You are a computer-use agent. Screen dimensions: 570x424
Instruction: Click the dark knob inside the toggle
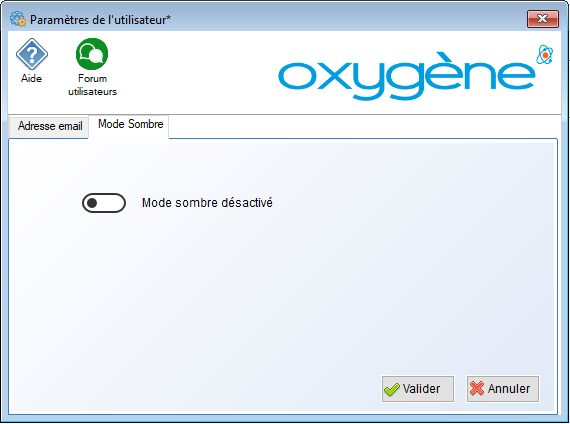coord(92,203)
